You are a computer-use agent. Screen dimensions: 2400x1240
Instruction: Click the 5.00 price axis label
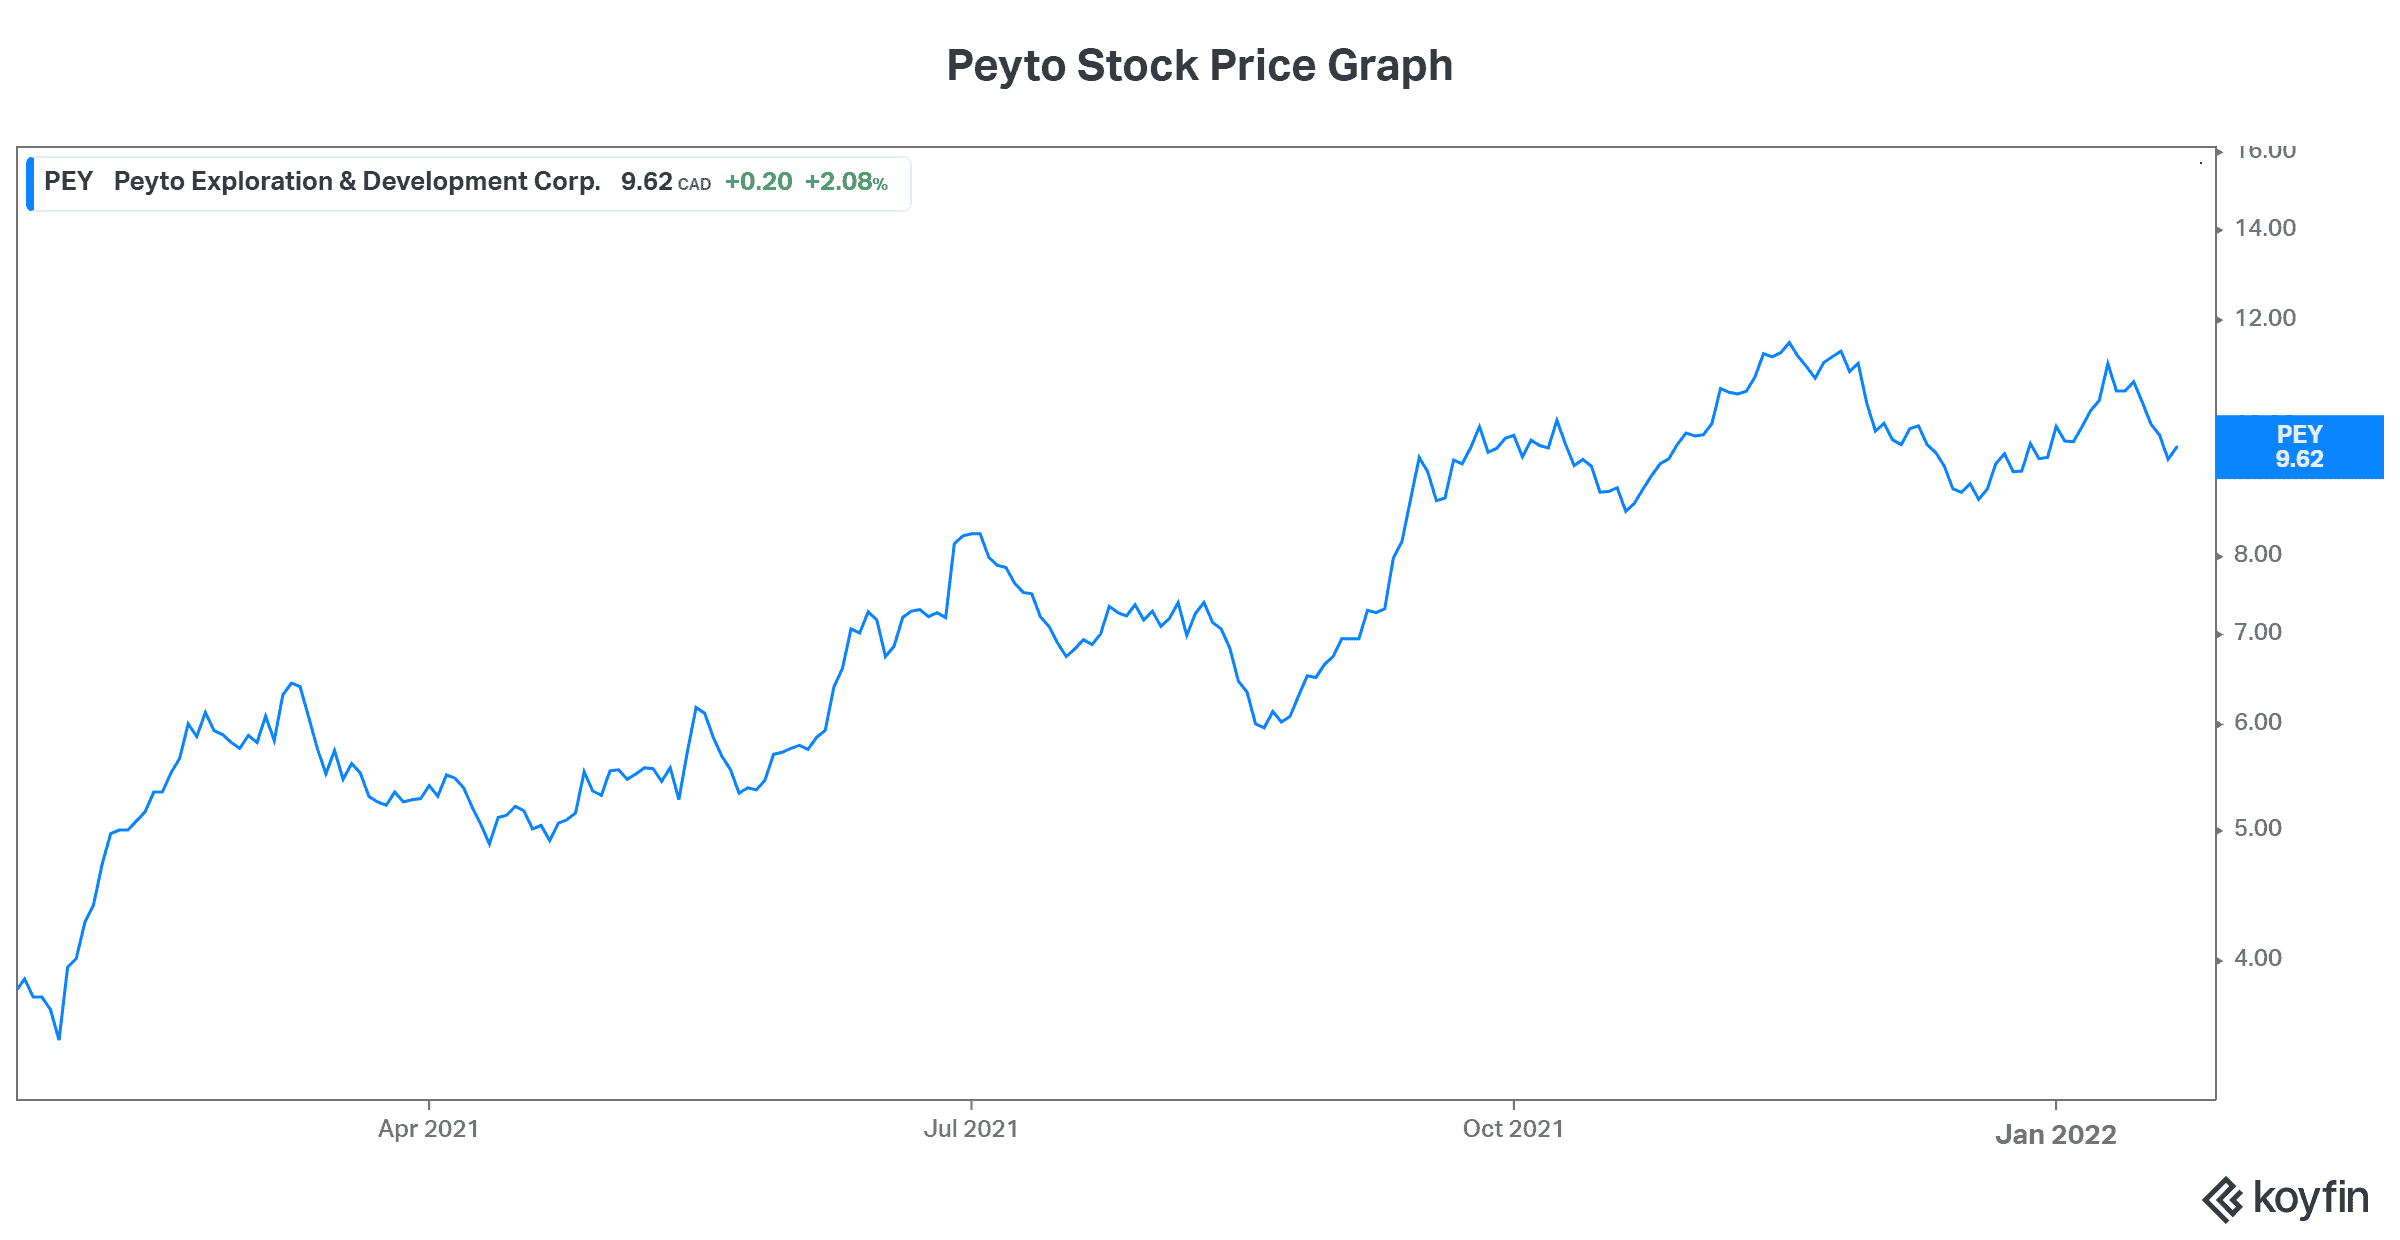coord(2258,829)
